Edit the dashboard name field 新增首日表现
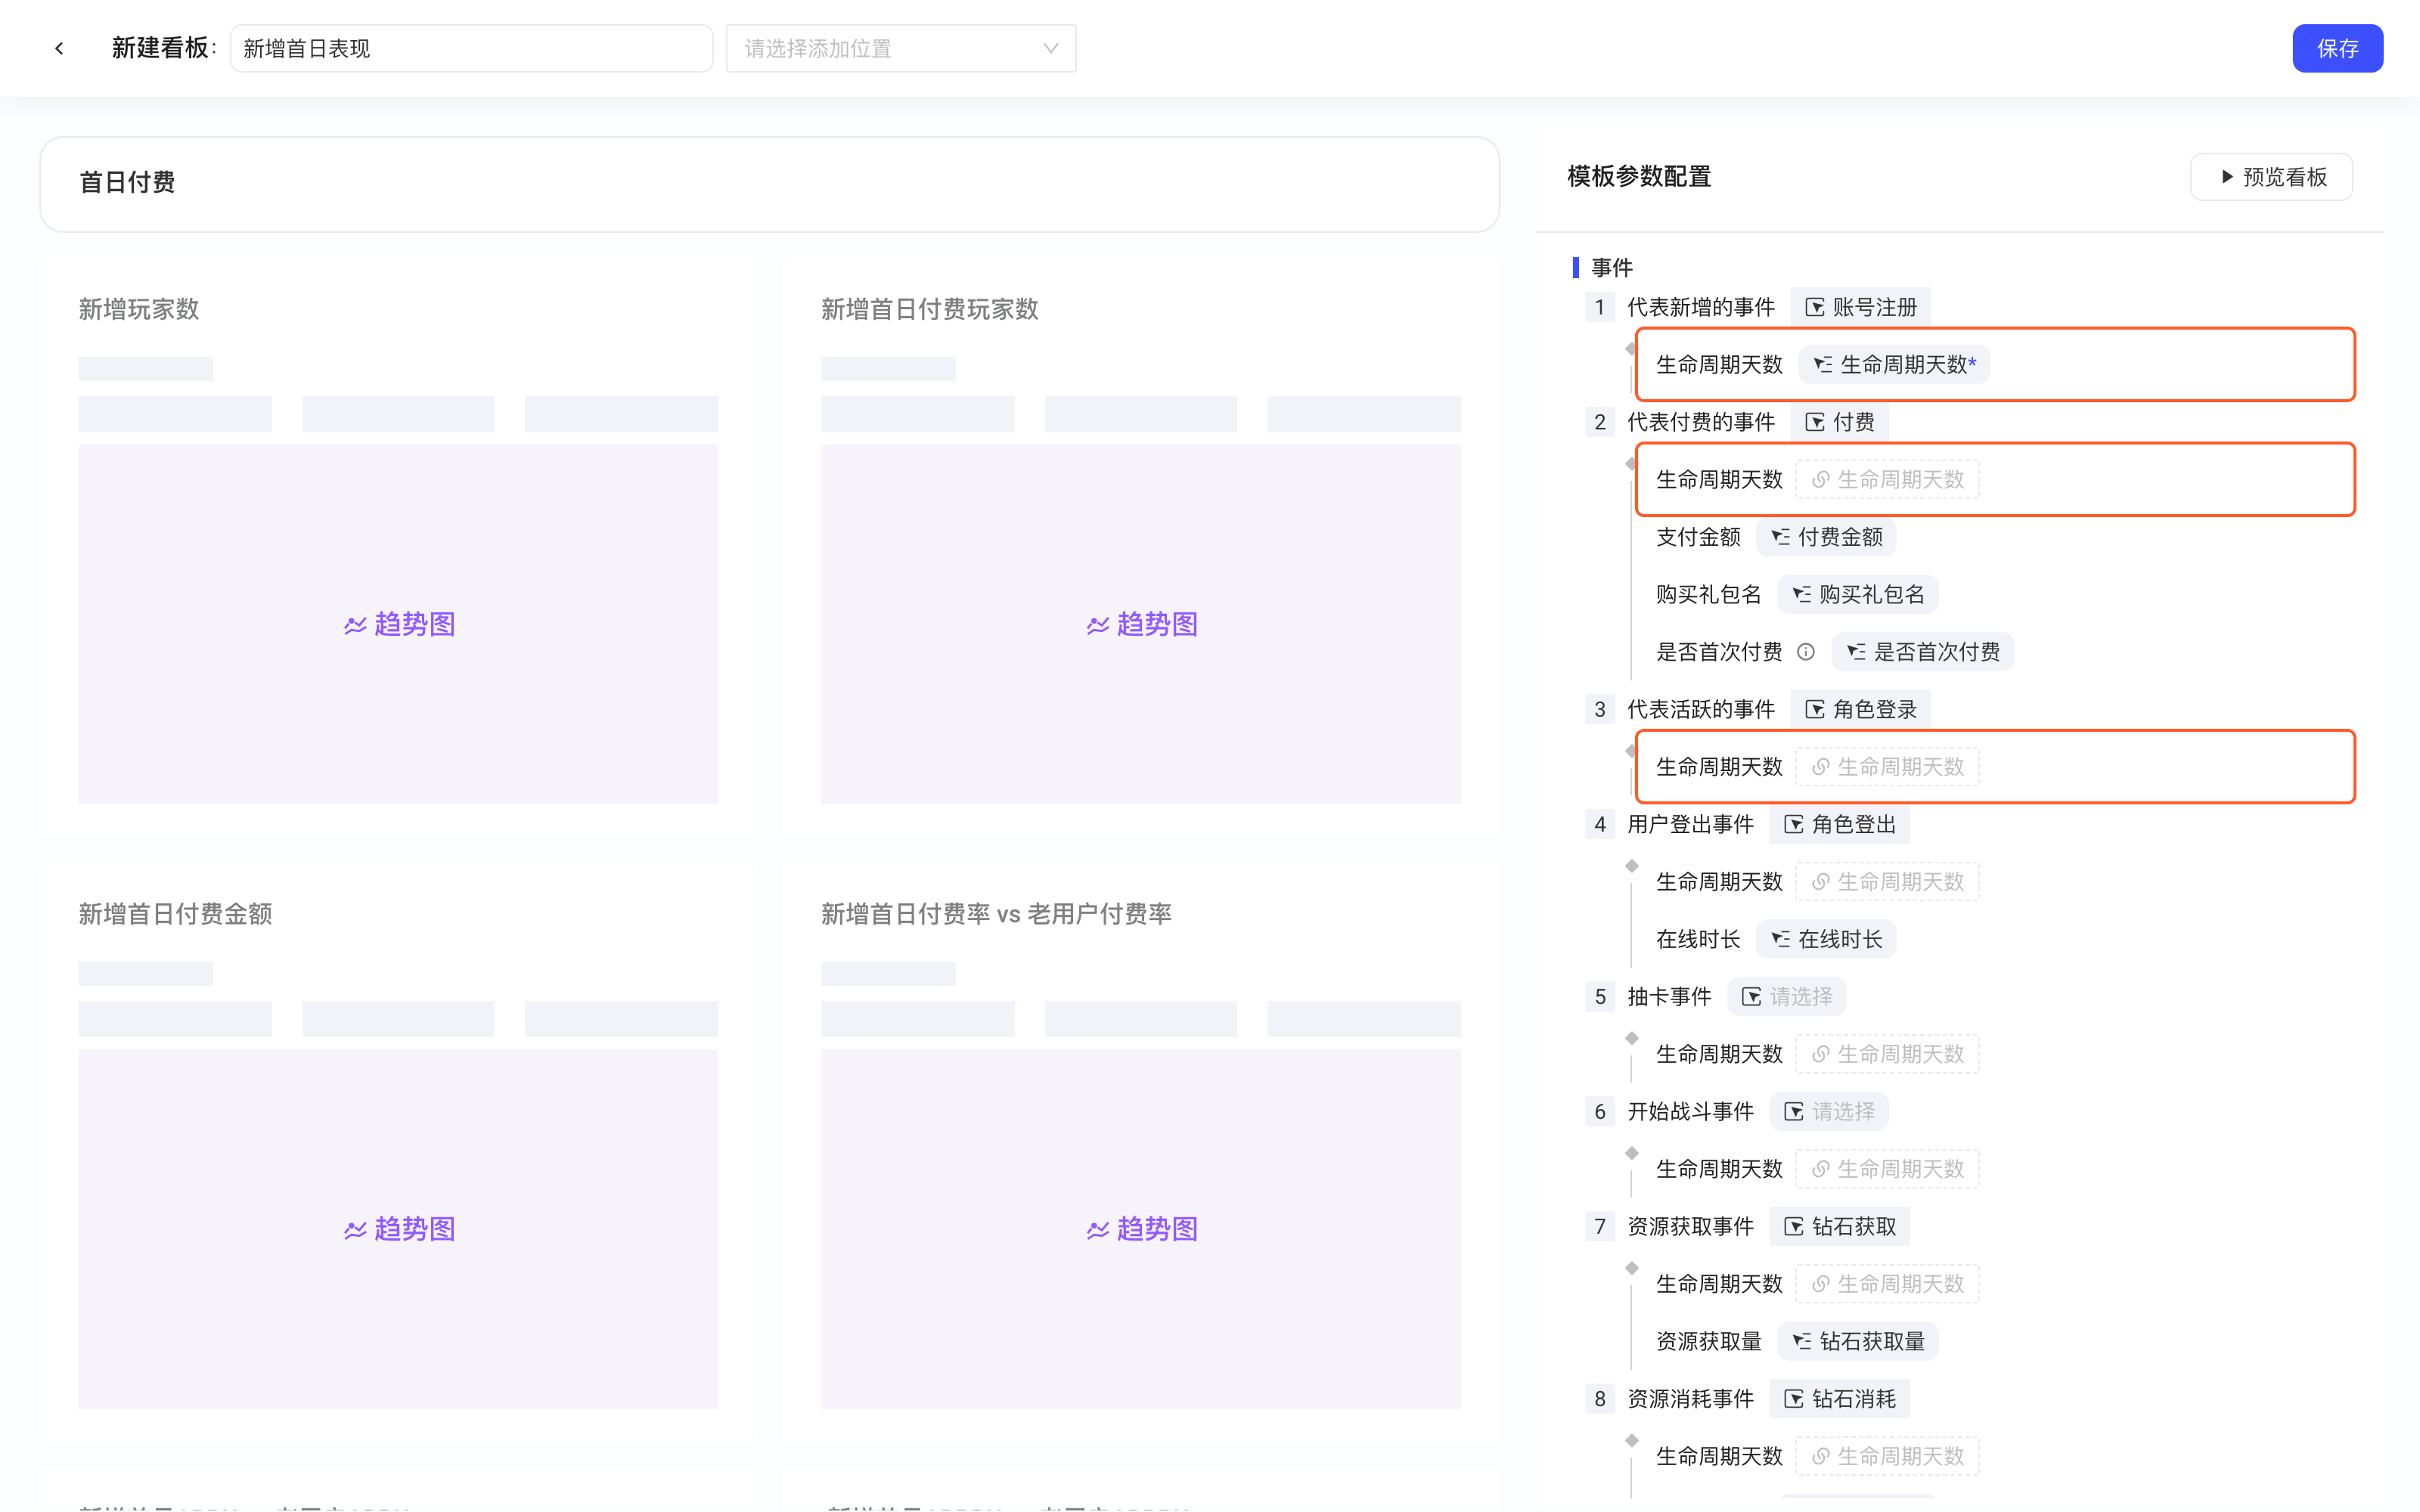2420x1512 pixels. [x=471, y=48]
